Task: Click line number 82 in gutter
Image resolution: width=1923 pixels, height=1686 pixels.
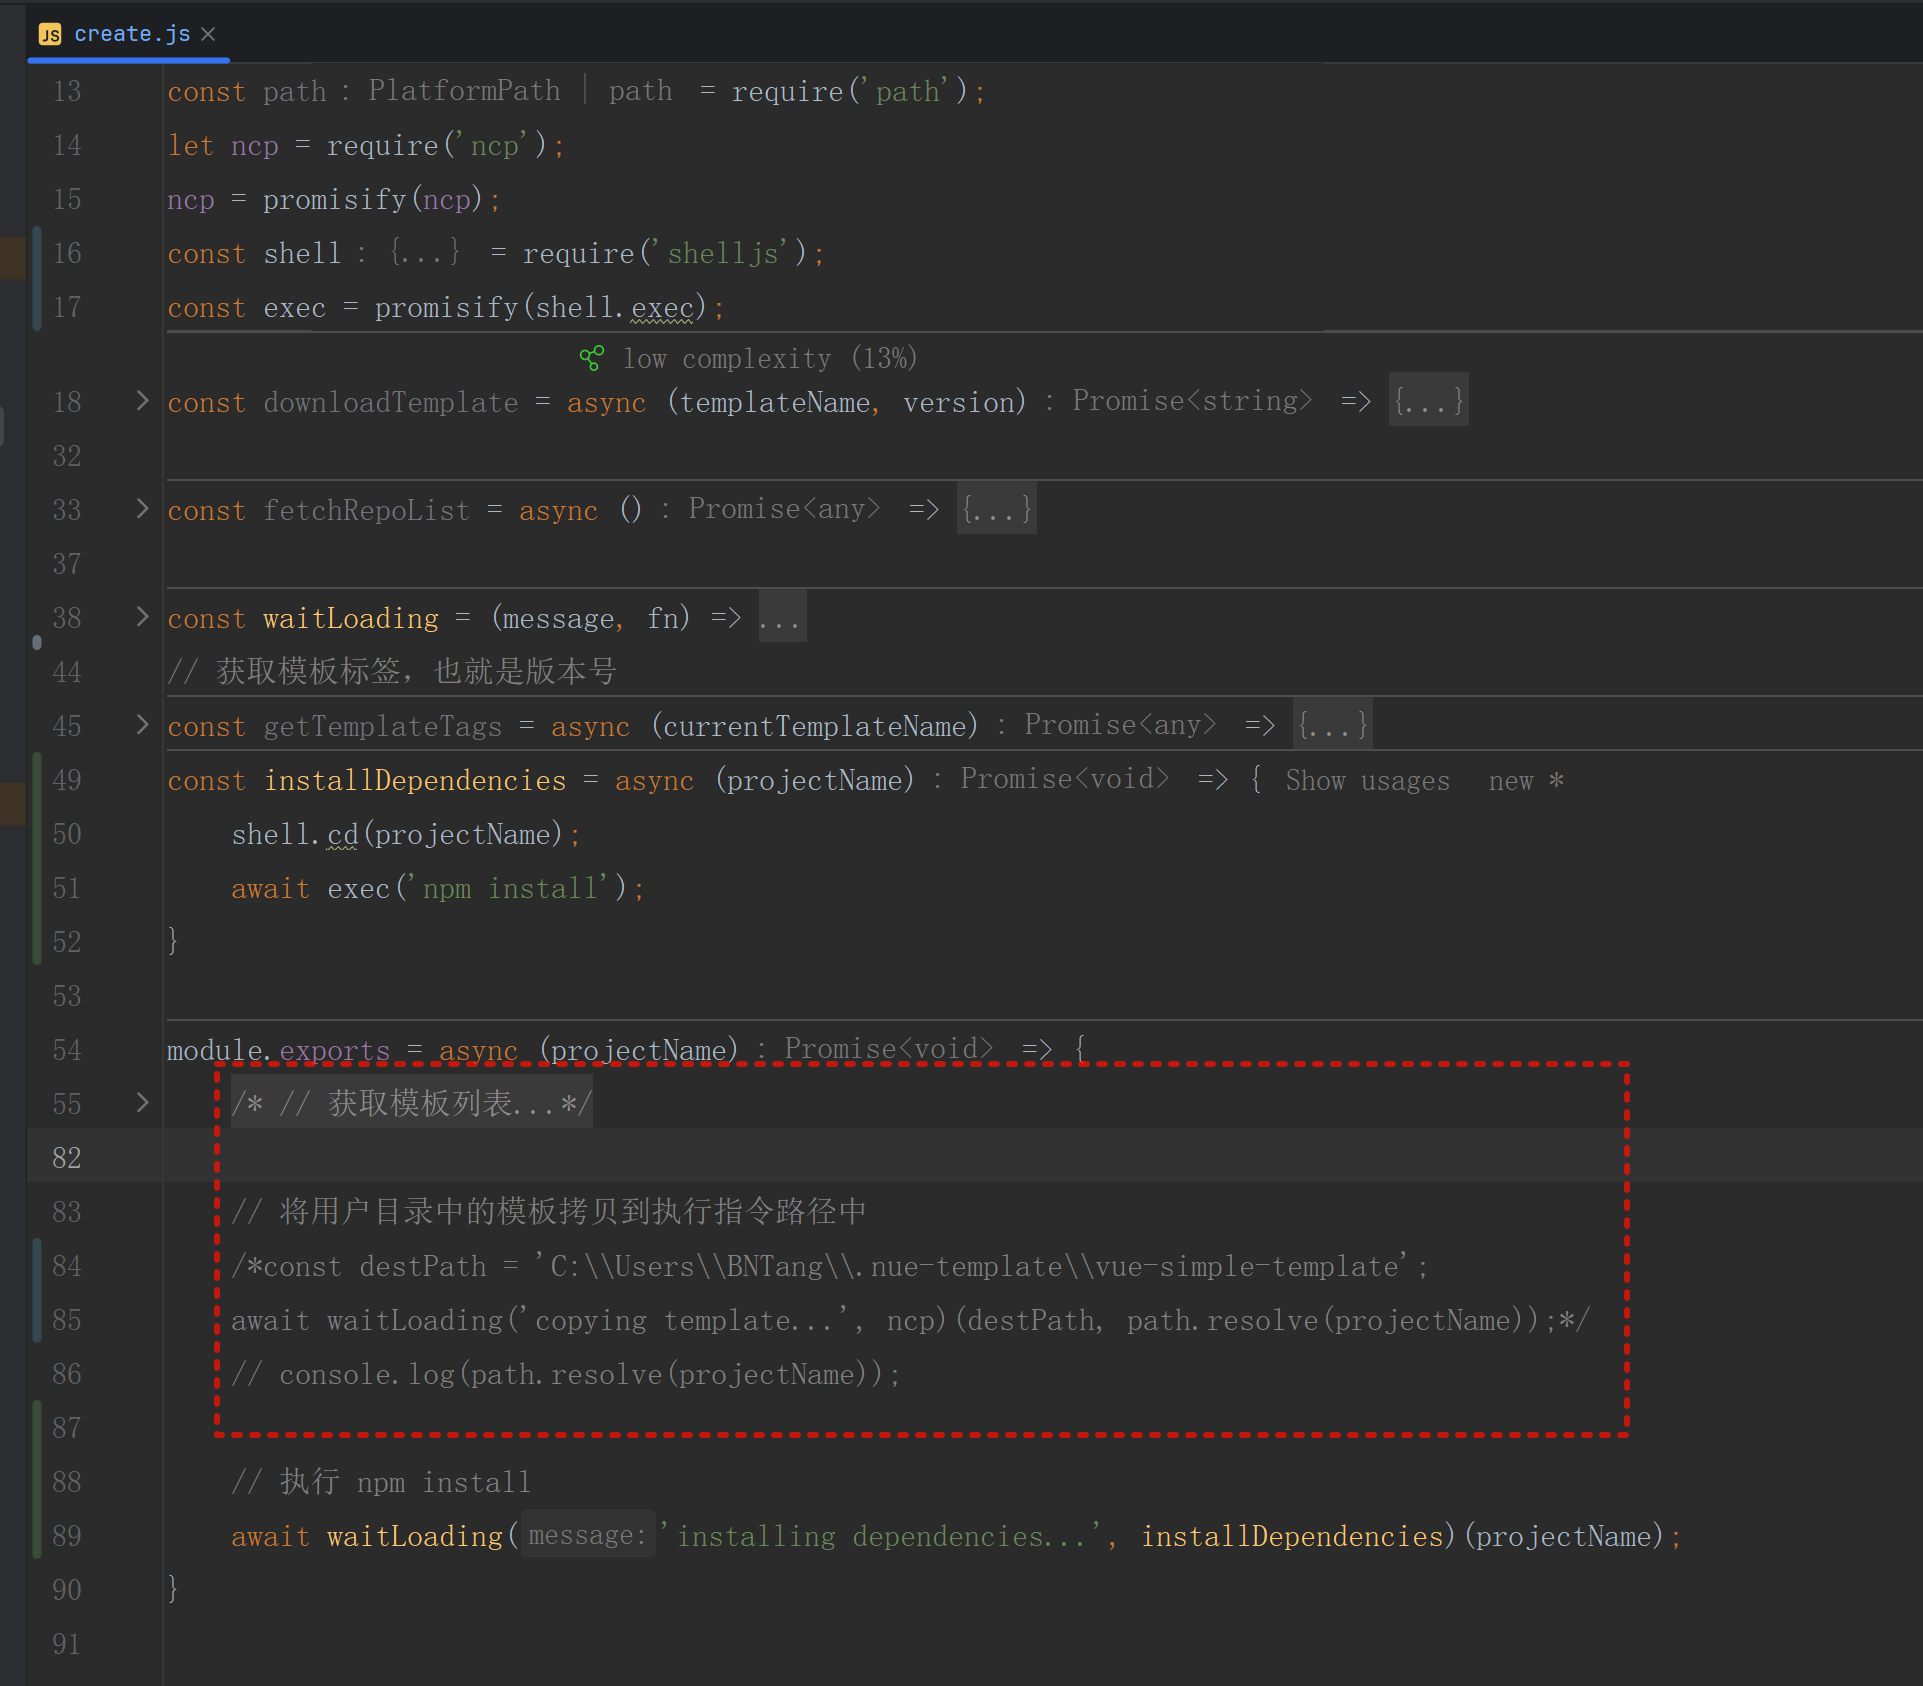Action: (x=67, y=1157)
